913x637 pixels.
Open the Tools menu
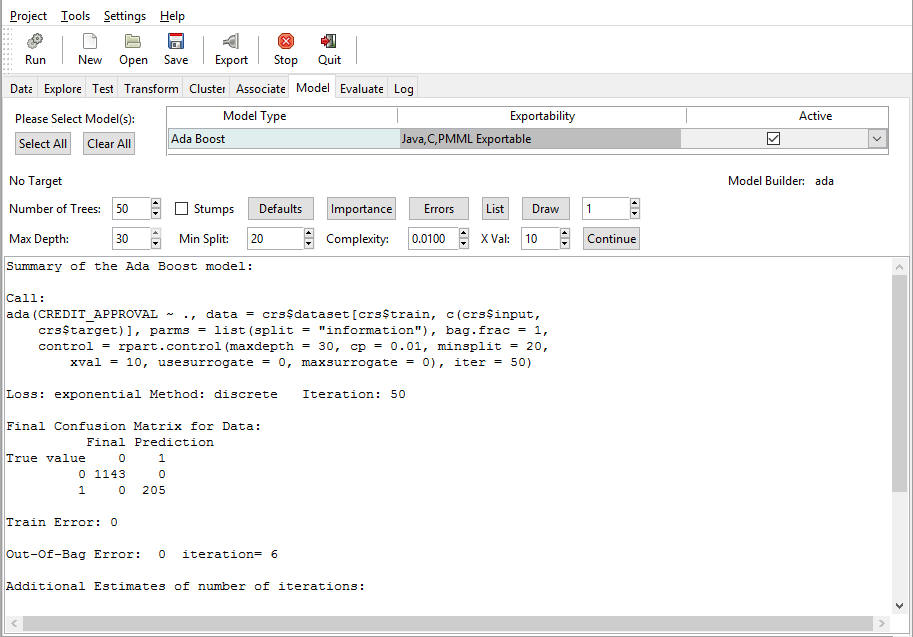[x=75, y=16]
